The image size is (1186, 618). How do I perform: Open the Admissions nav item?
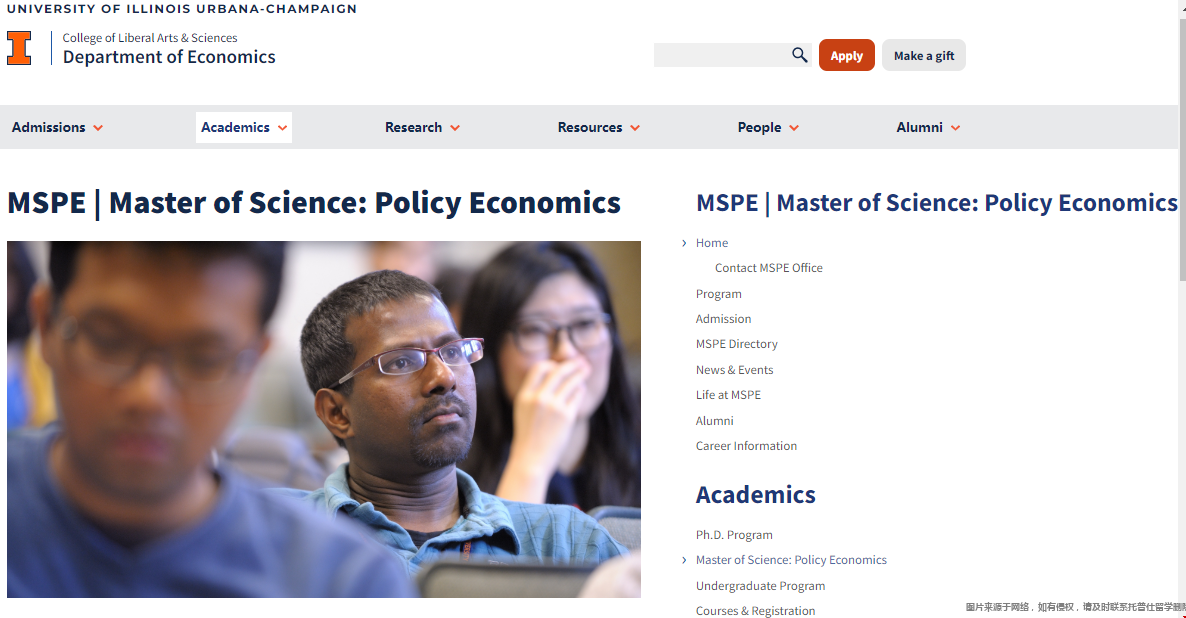coord(48,128)
